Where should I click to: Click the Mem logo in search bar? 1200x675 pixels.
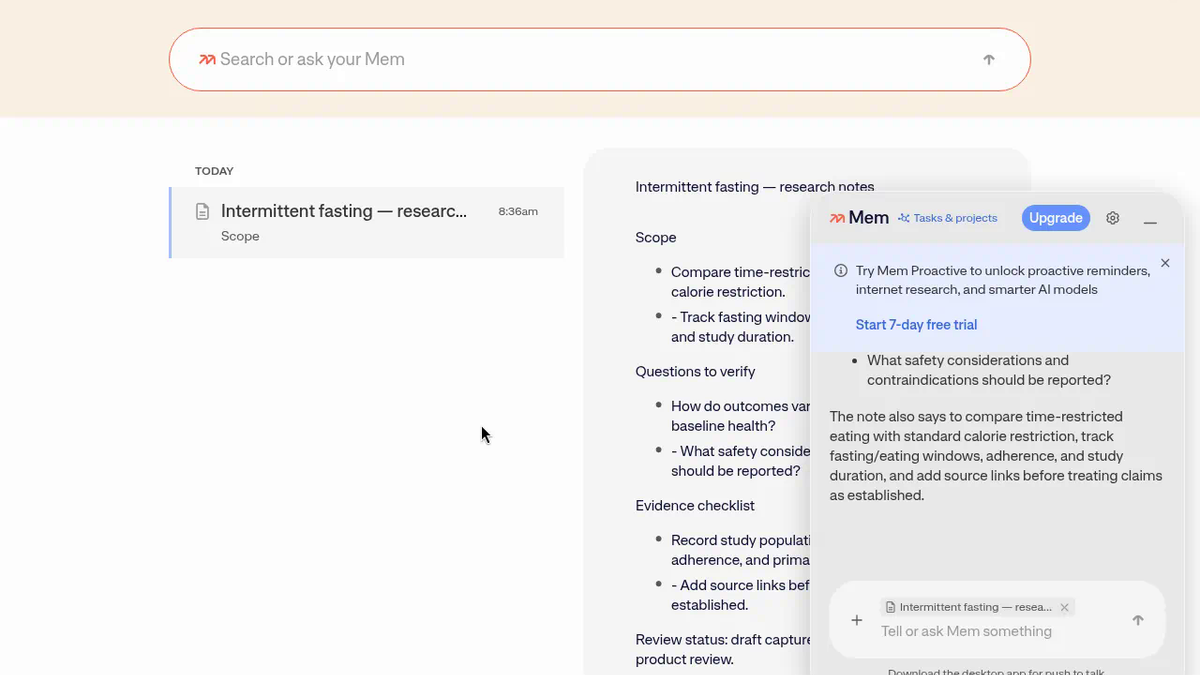(207, 59)
